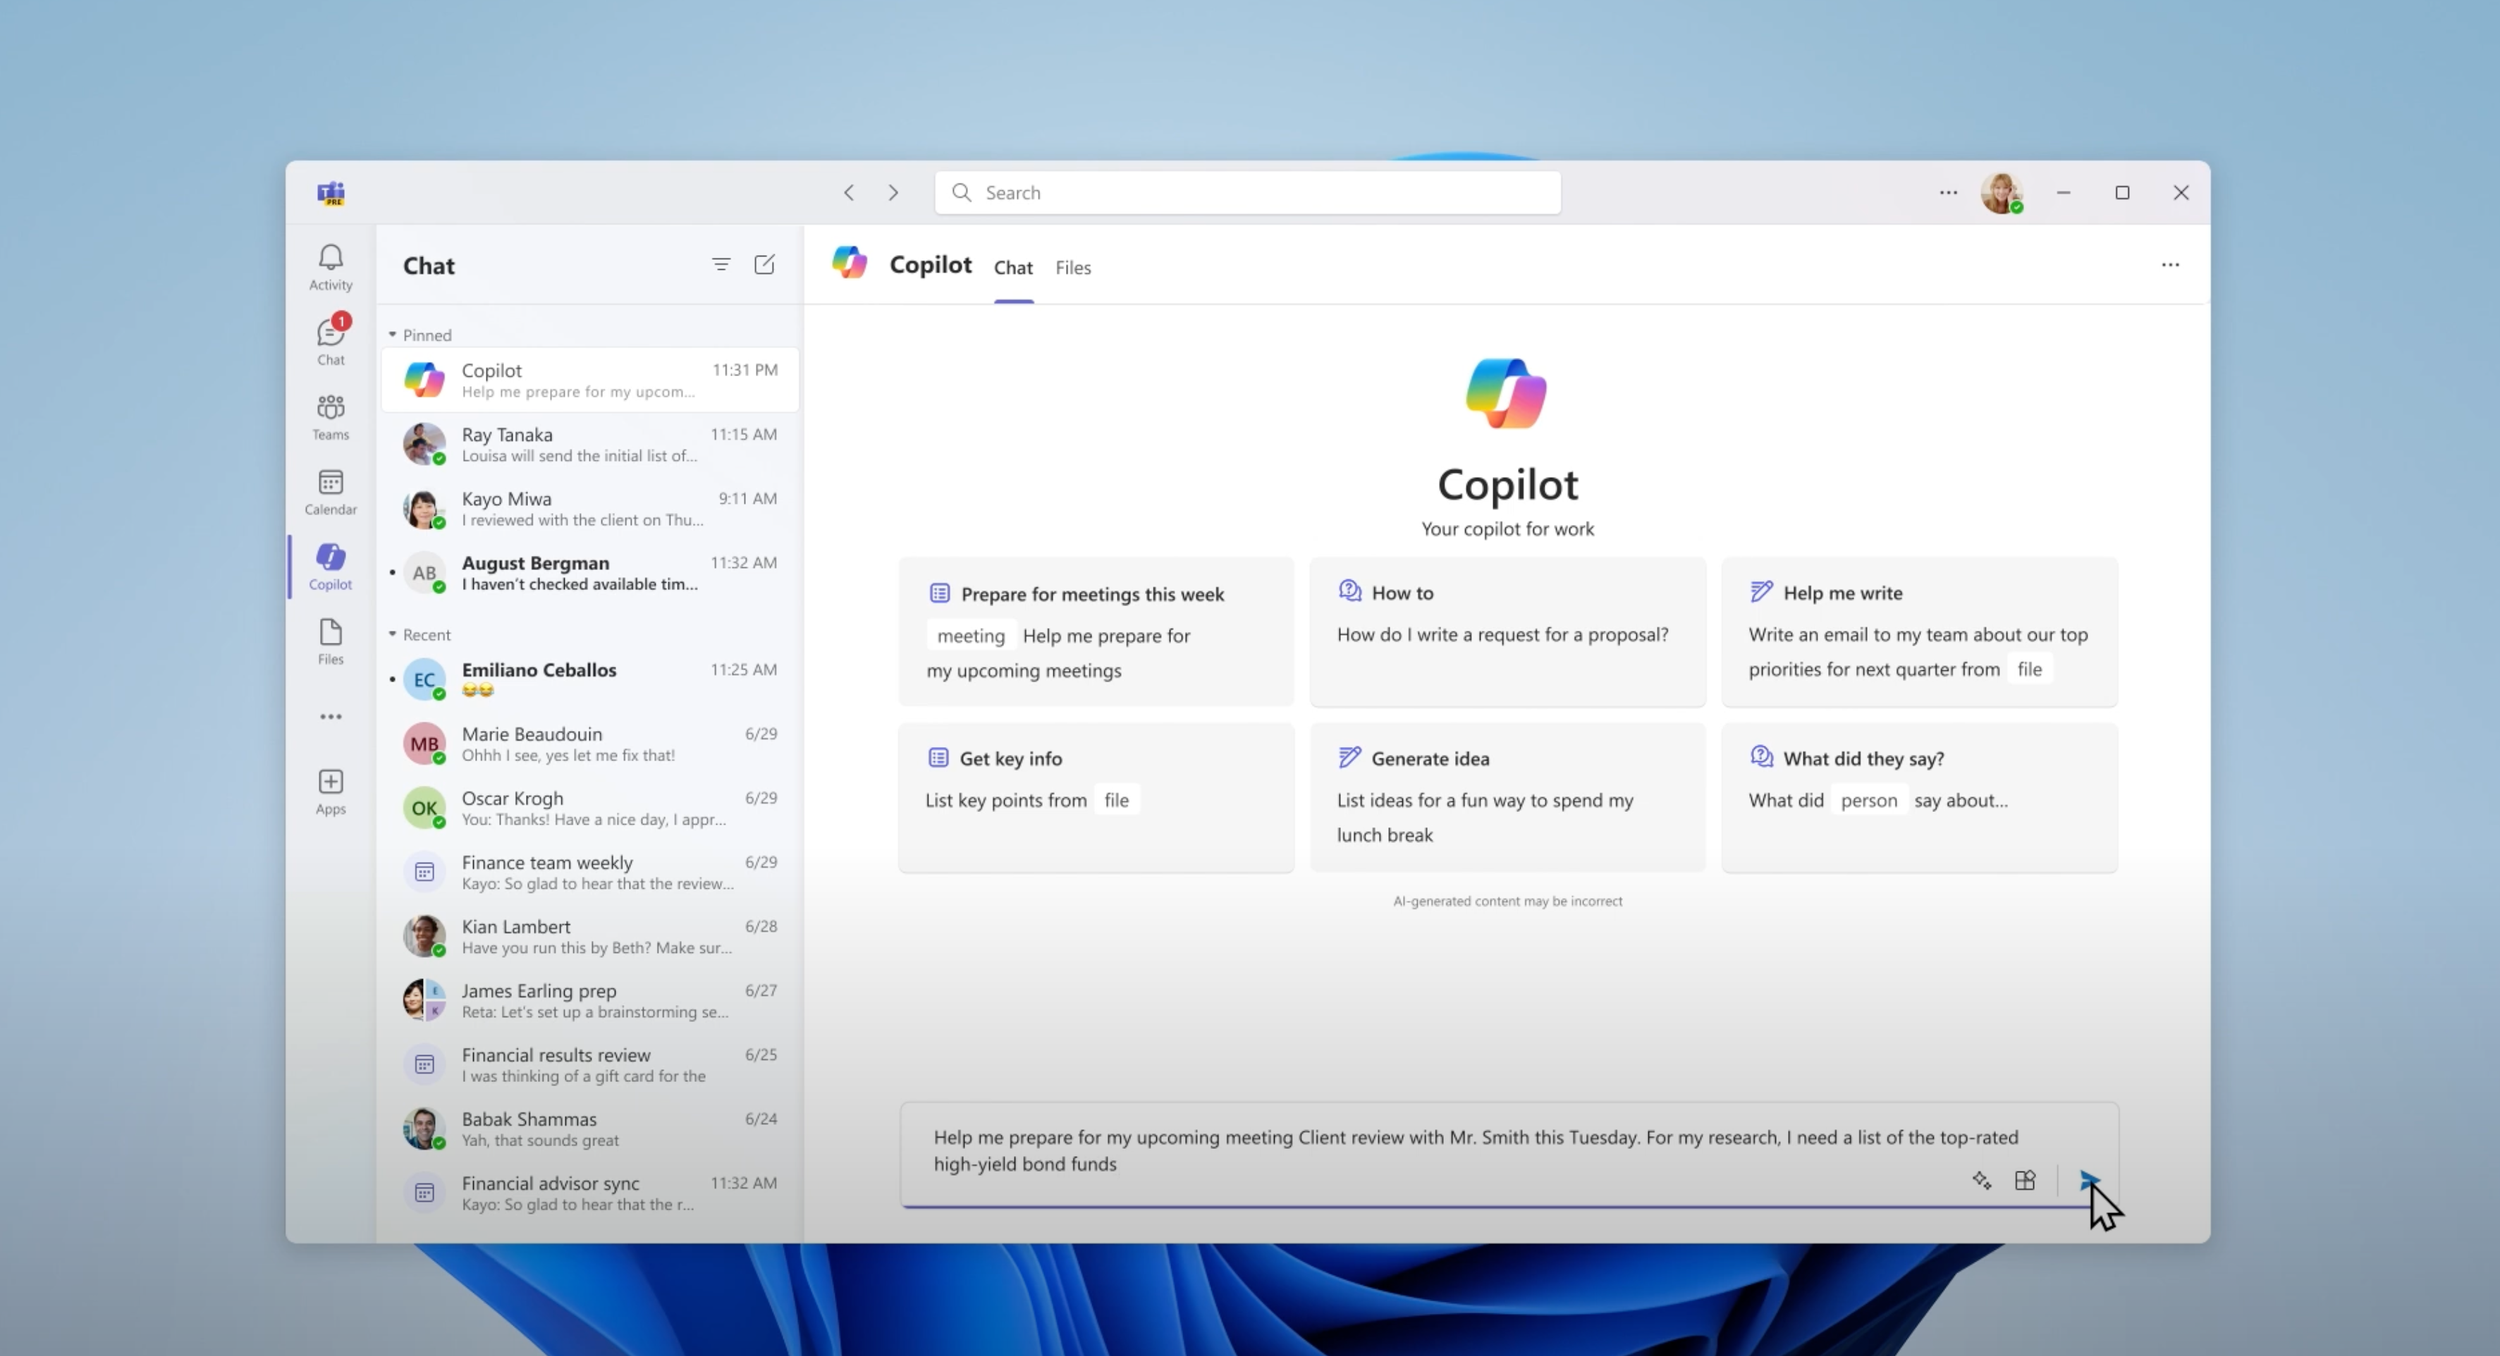Open the Kayo Miwa conversation
The width and height of the screenshot is (2500, 1356).
(x=590, y=508)
